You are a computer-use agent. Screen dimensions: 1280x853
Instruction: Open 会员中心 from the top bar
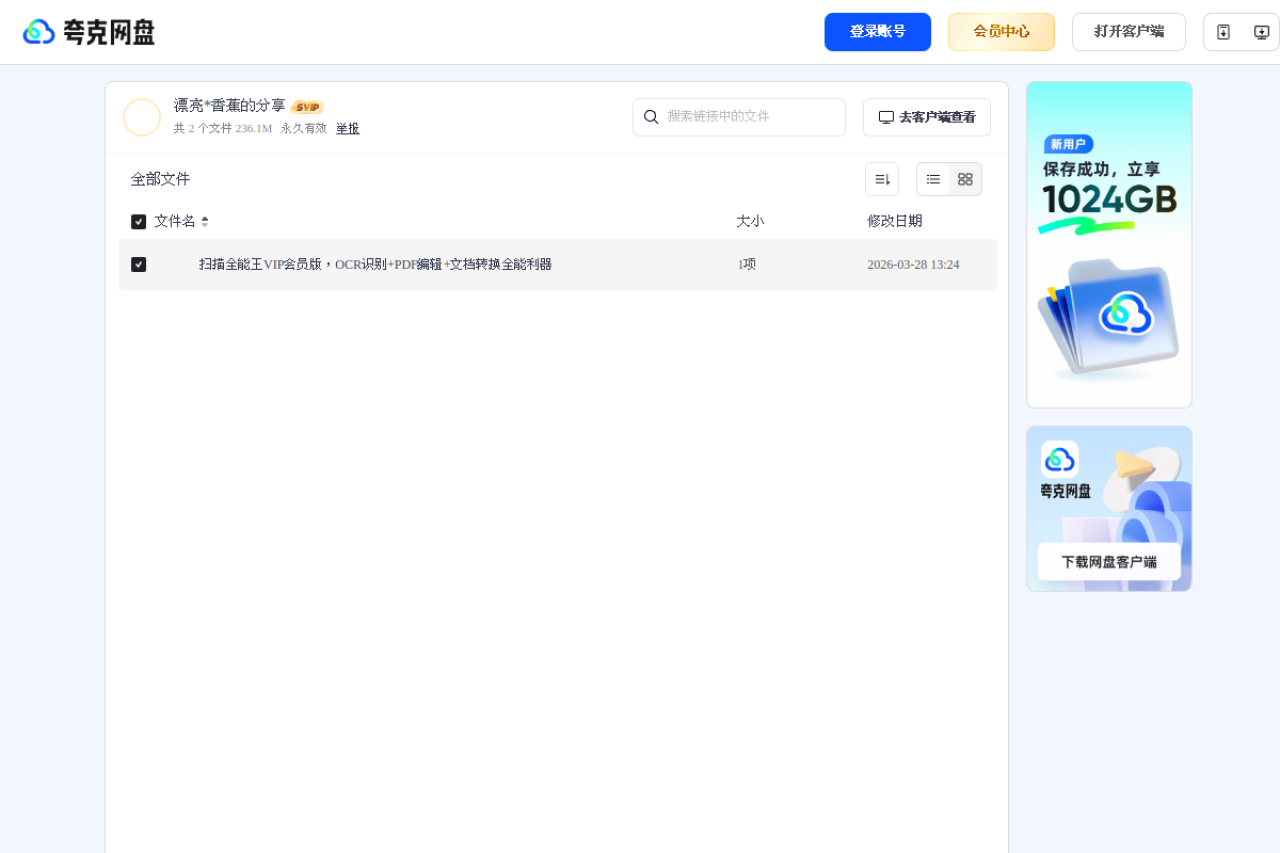pos(1001,31)
